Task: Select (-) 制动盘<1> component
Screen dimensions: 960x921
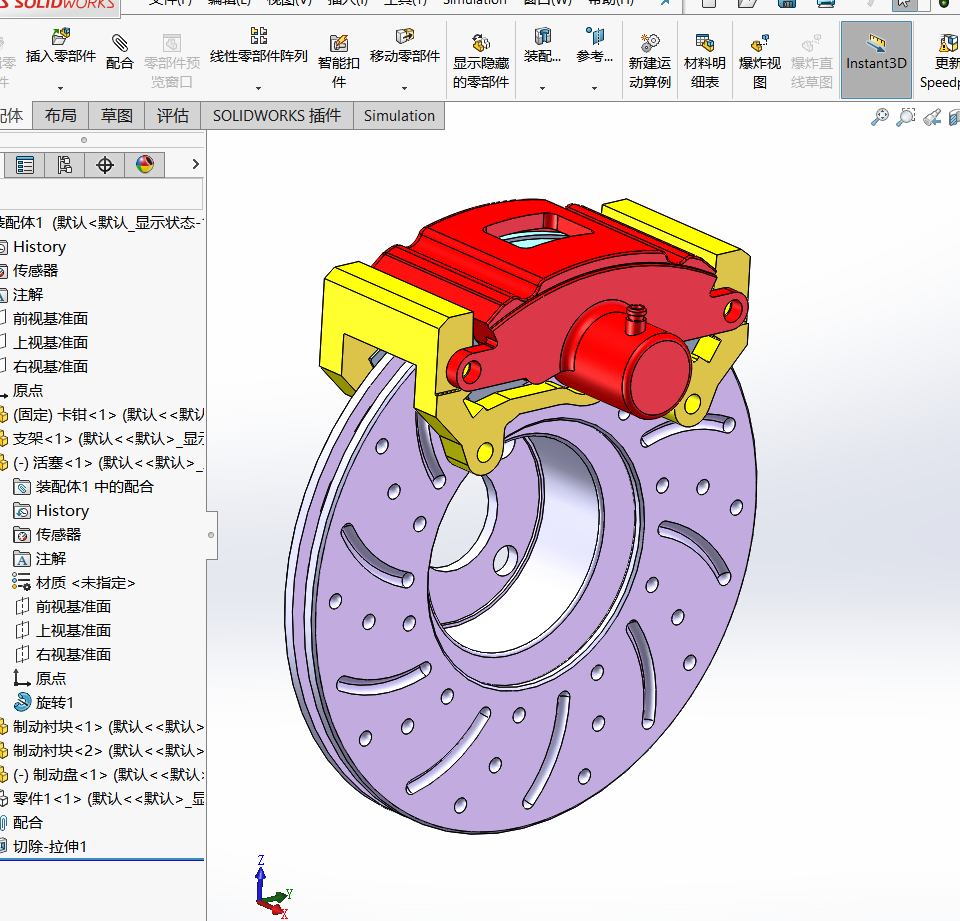Action: (102, 775)
